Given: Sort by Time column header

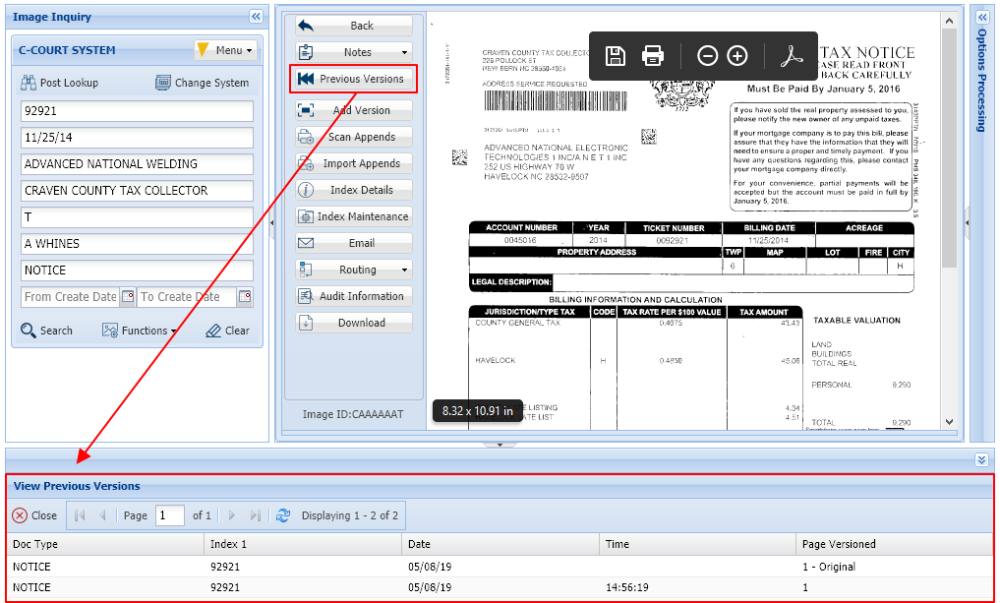Looking at the screenshot, I should point(698,544).
